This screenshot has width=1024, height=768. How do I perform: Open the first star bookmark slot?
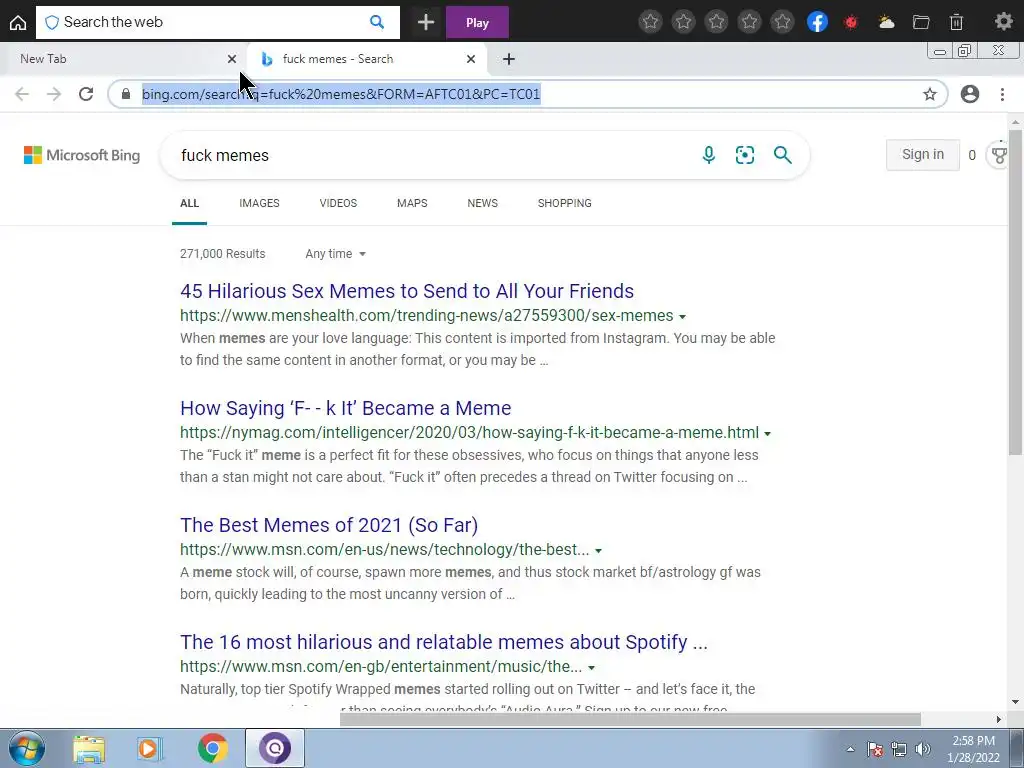click(650, 22)
